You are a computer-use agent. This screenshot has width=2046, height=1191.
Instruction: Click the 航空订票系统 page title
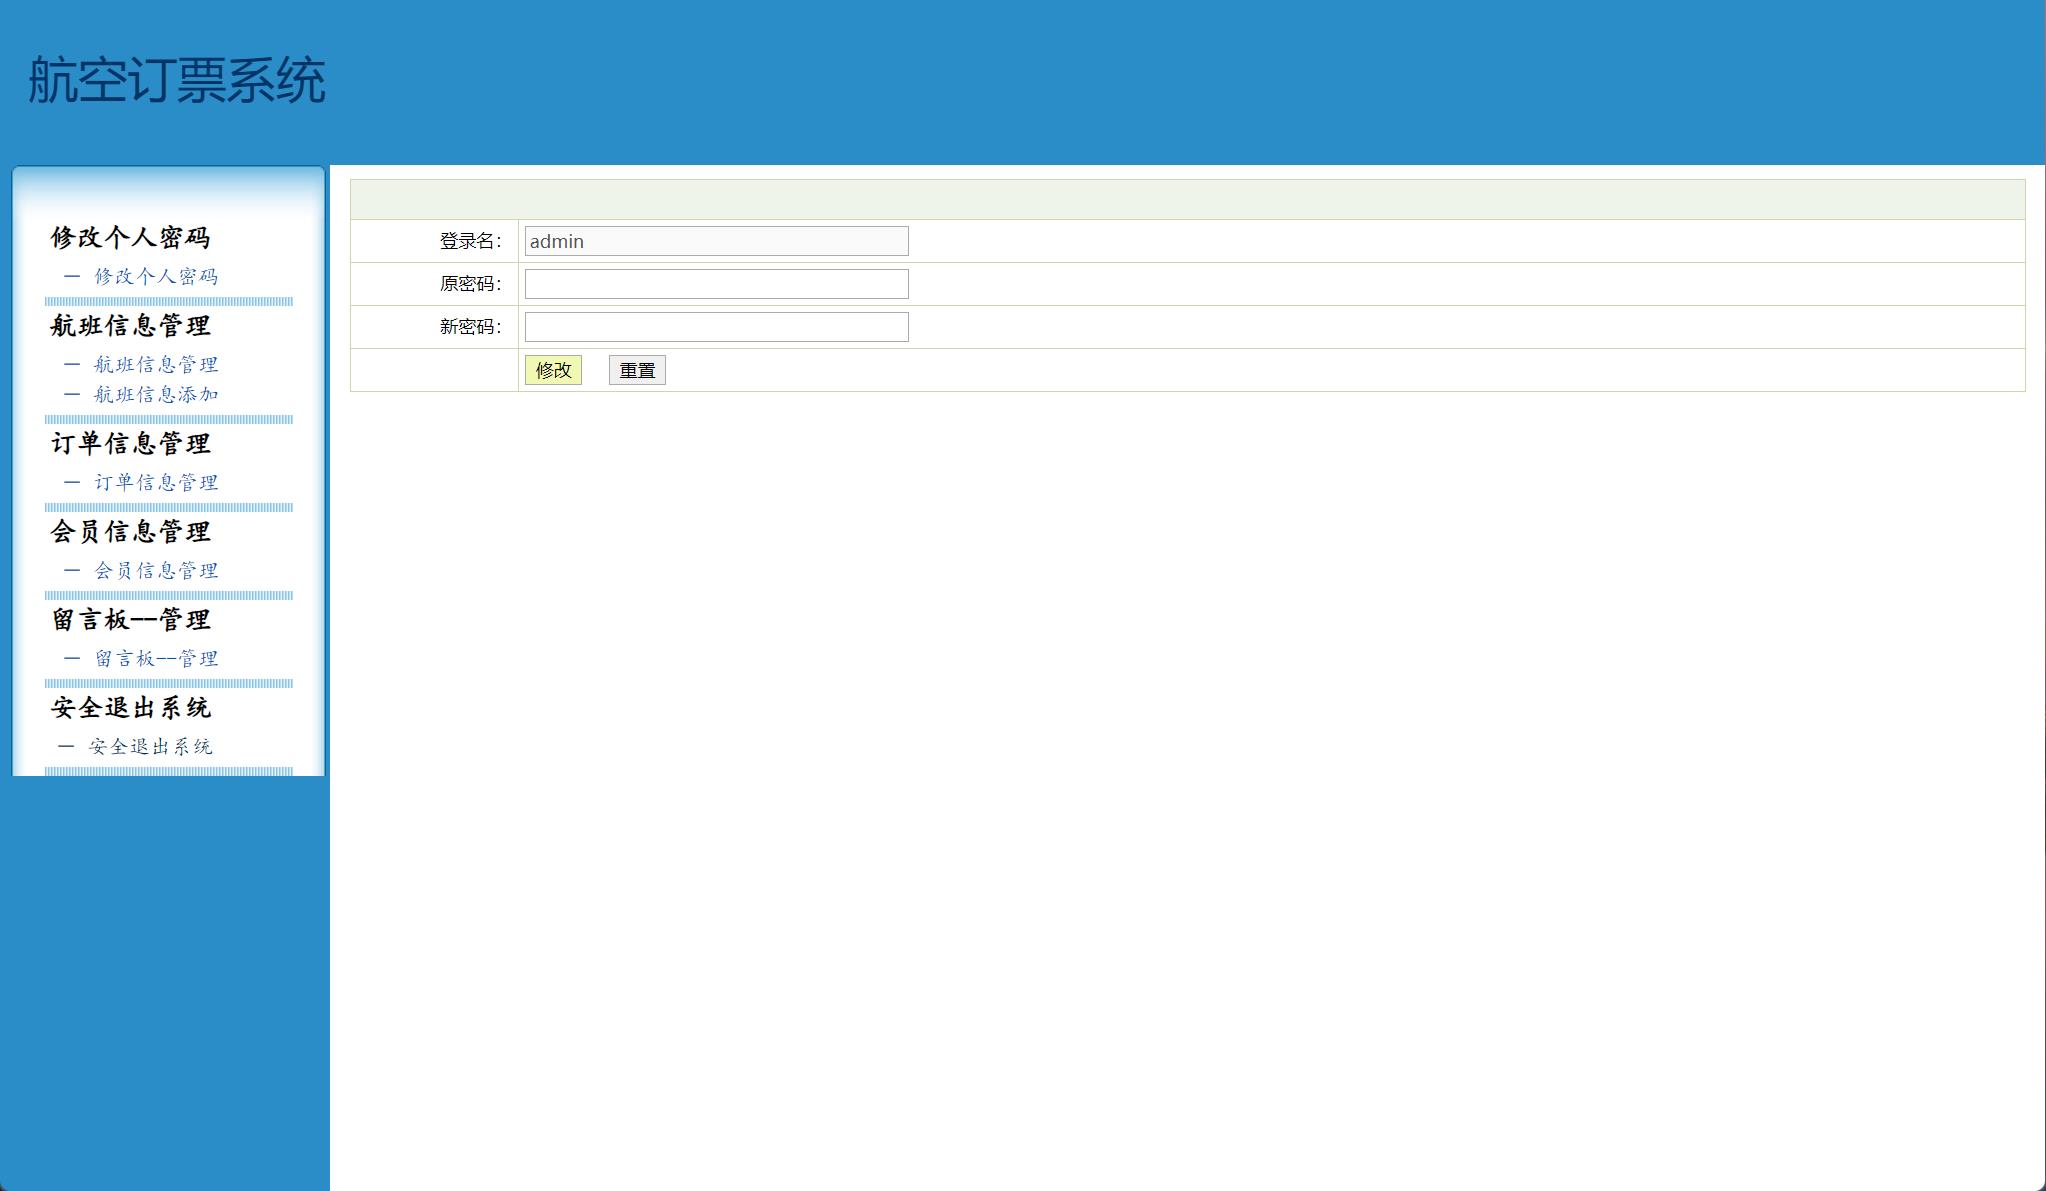177,80
